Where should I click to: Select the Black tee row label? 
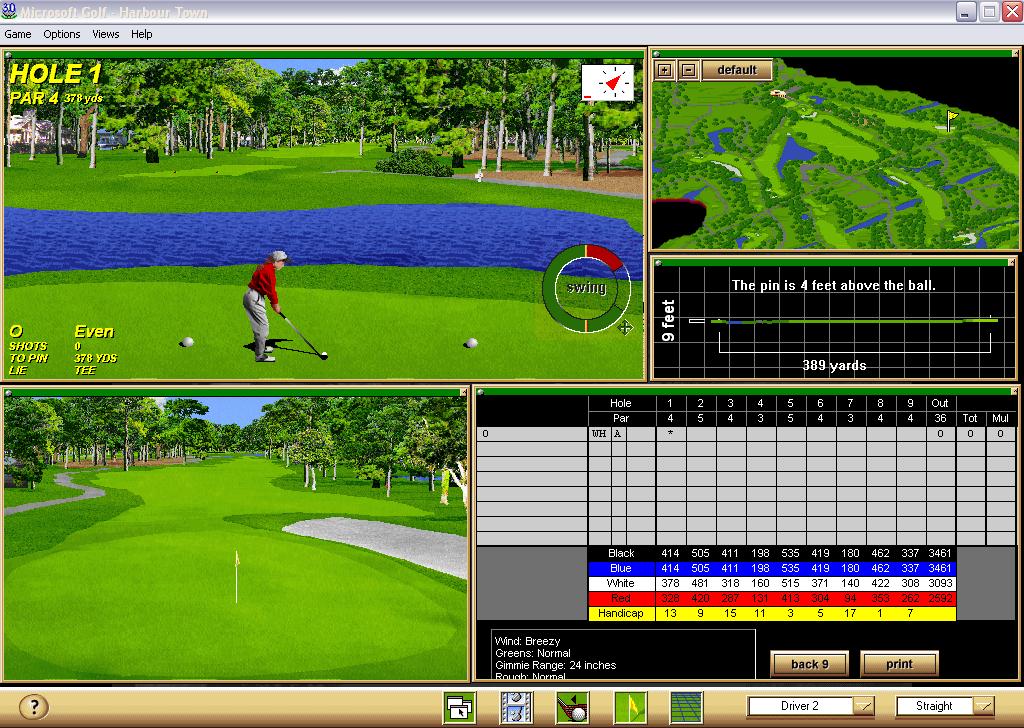tap(621, 553)
